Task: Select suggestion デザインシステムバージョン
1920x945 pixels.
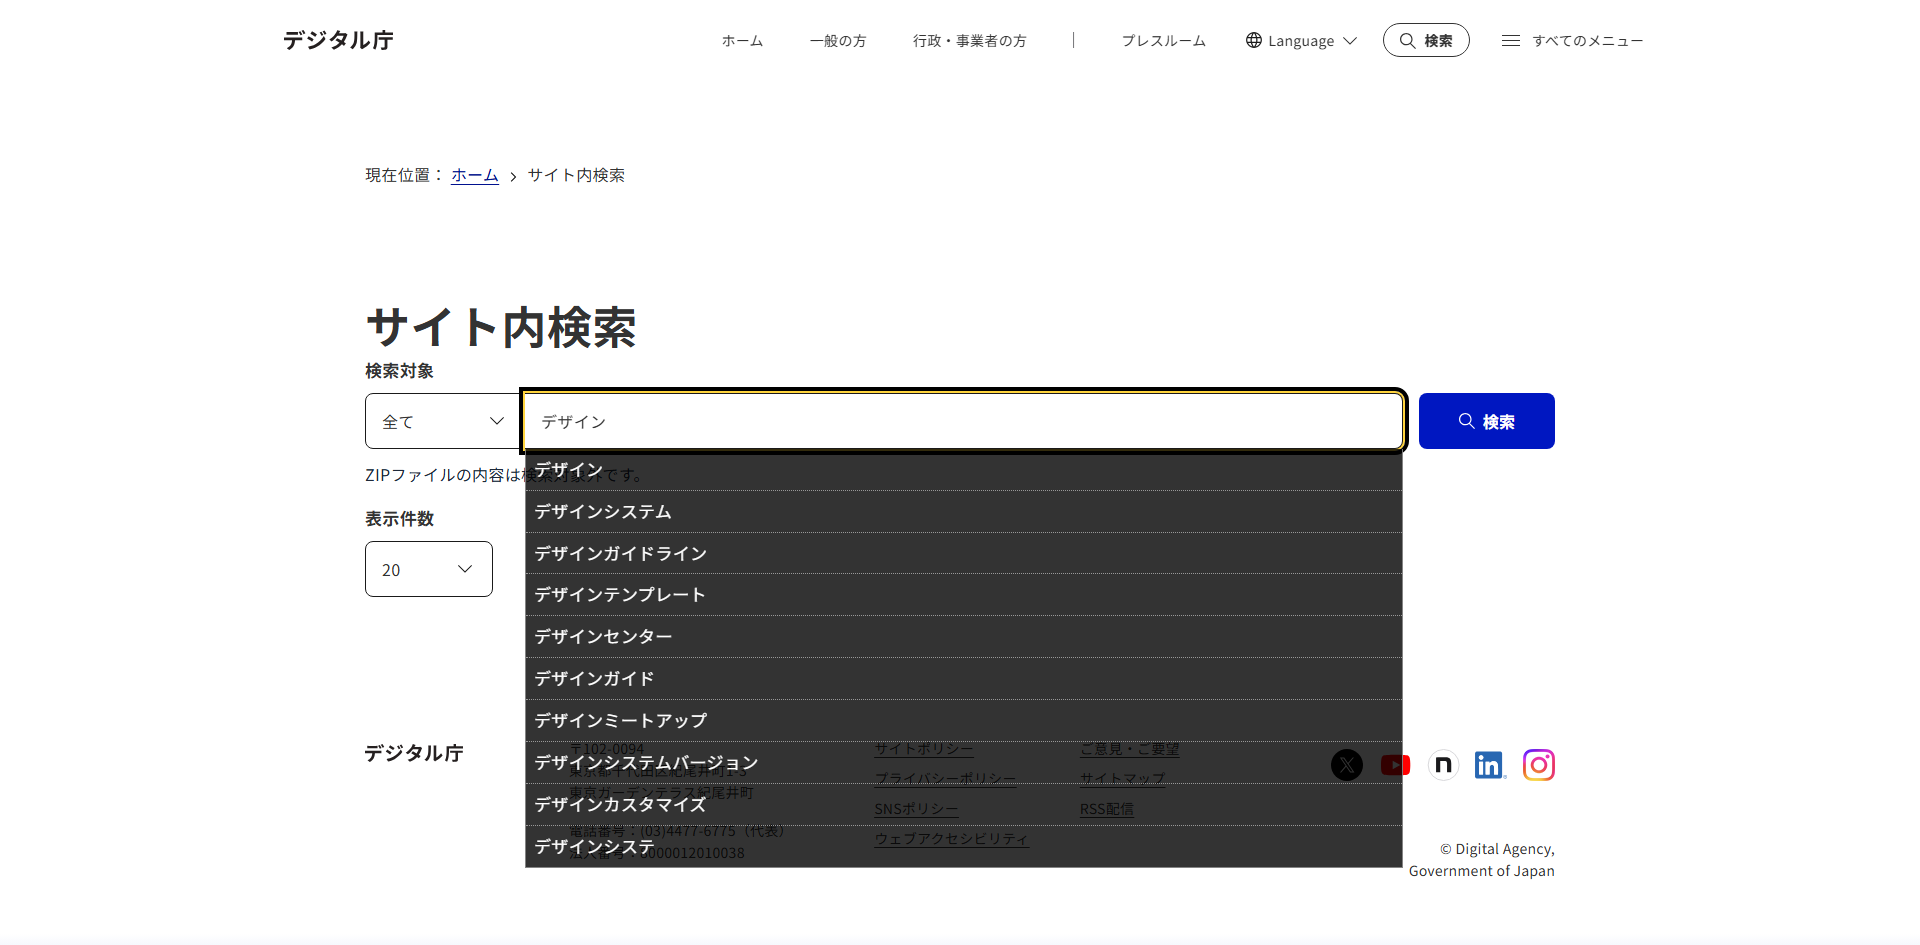Action: coord(963,763)
